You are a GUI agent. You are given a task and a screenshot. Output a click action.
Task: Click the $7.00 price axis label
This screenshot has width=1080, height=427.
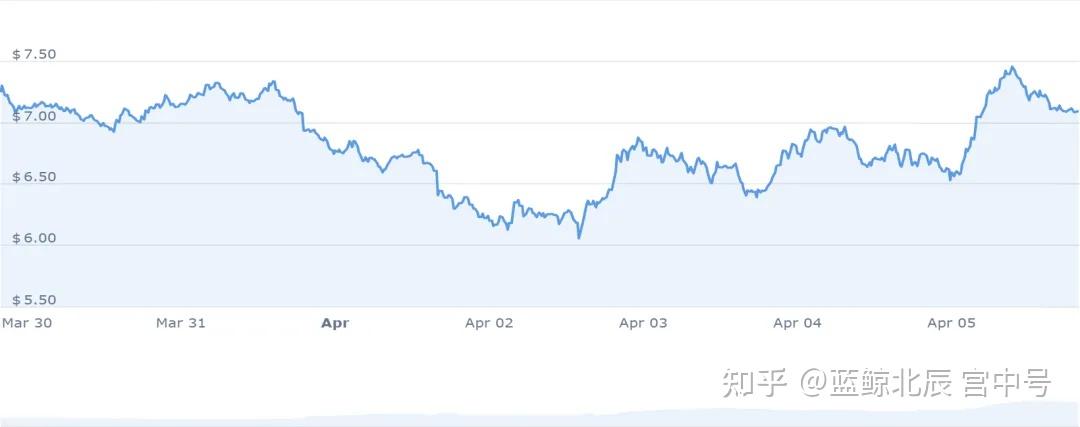34,116
